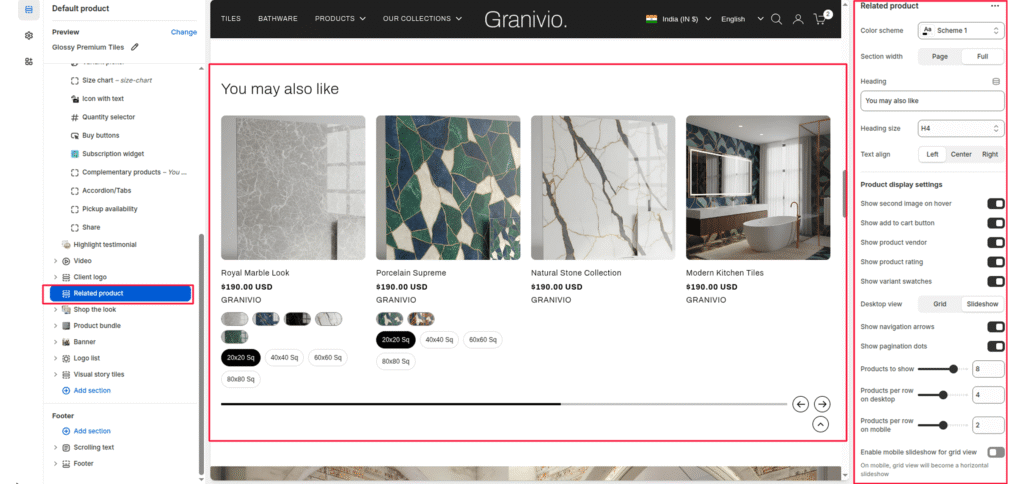Open the shopping cart icon
The height and width of the screenshot is (484, 1024).
(x=821, y=19)
